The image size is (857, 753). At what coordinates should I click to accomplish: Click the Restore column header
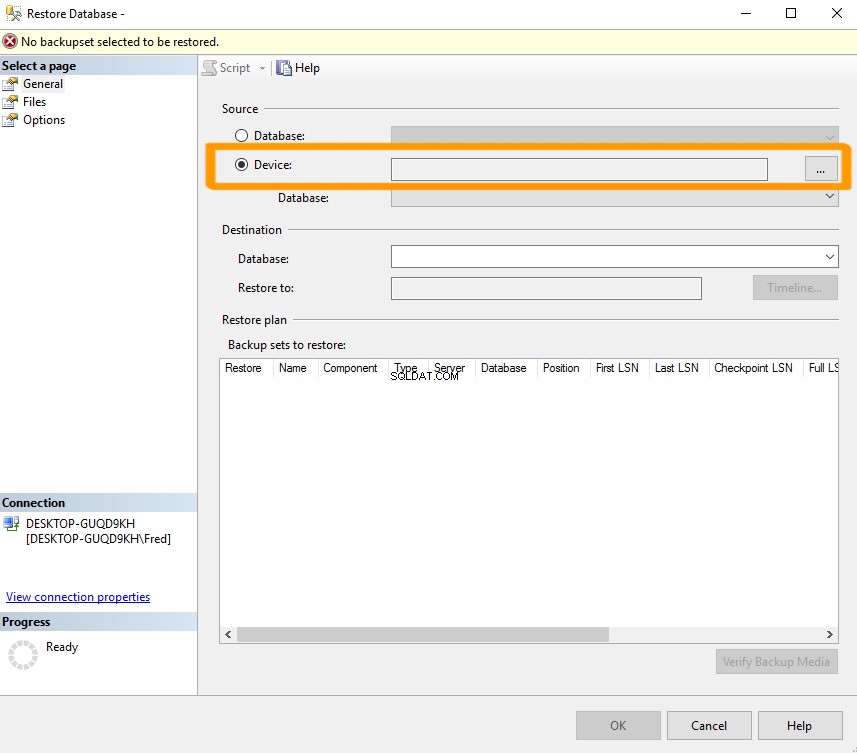coord(243,368)
